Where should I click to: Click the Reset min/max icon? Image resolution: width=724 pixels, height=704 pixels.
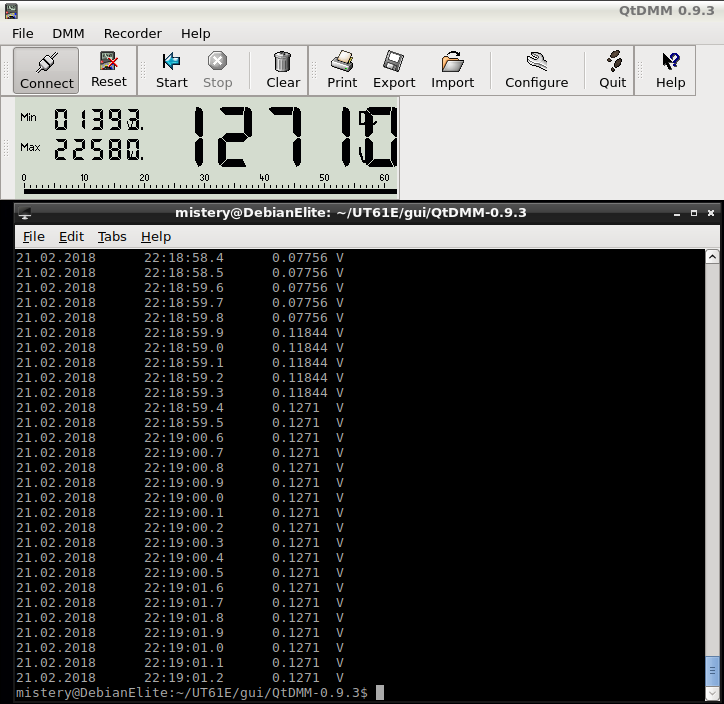coord(109,70)
